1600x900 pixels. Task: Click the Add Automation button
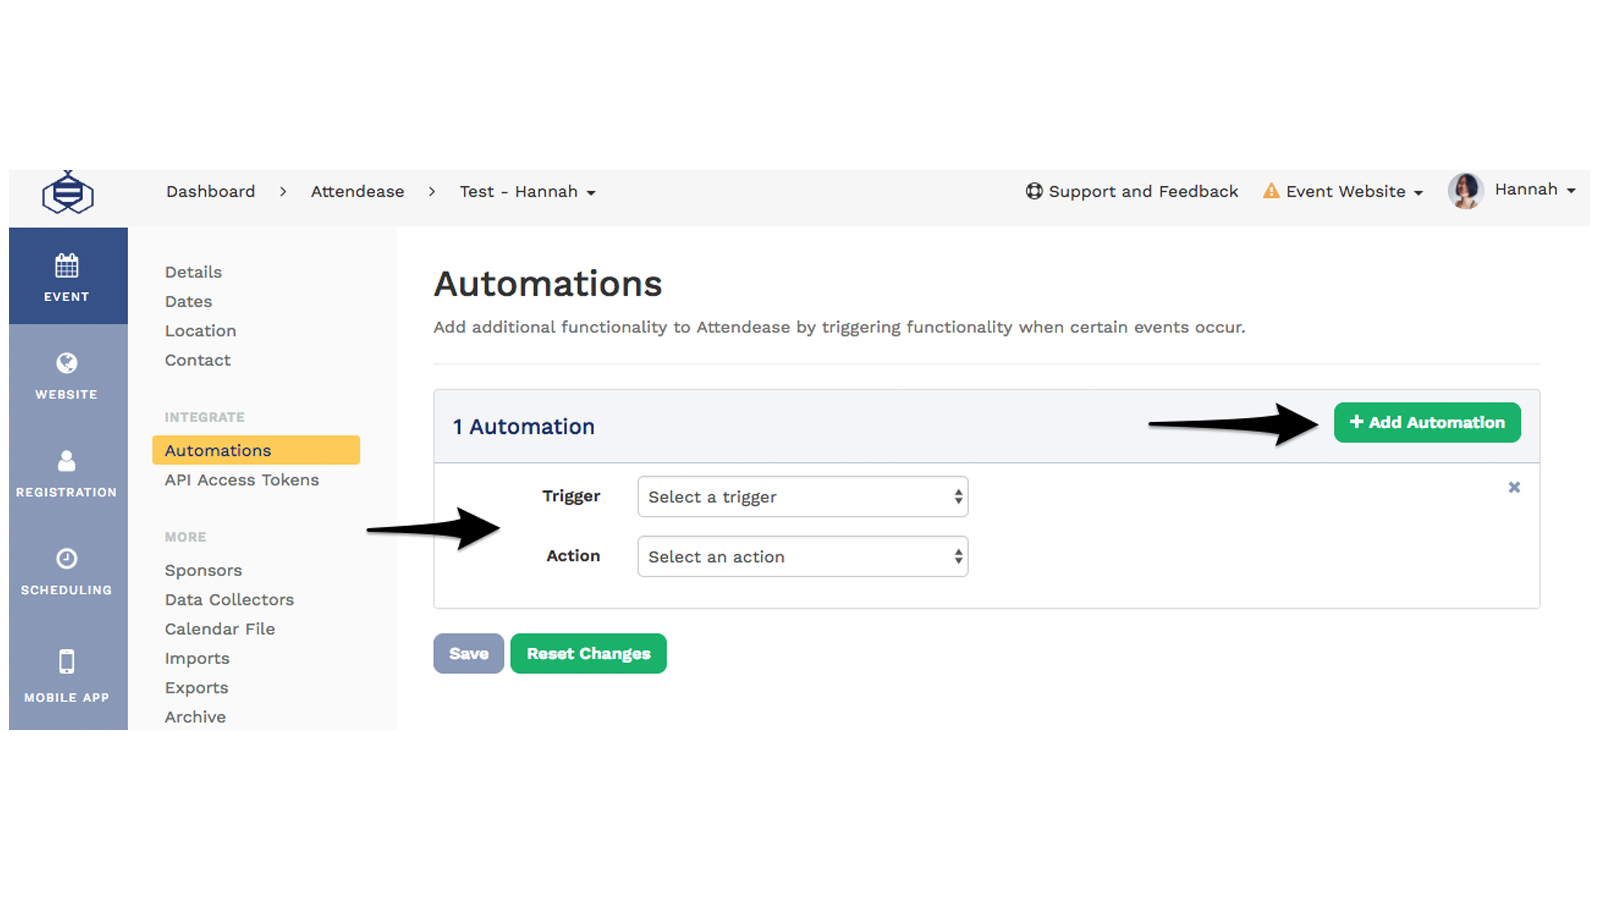pyautogui.click(x=1427, y=422)
